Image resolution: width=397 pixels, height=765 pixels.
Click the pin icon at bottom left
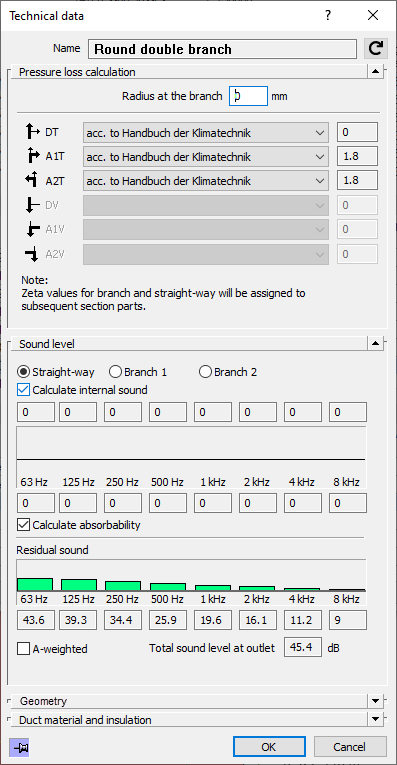pos(20,747)
